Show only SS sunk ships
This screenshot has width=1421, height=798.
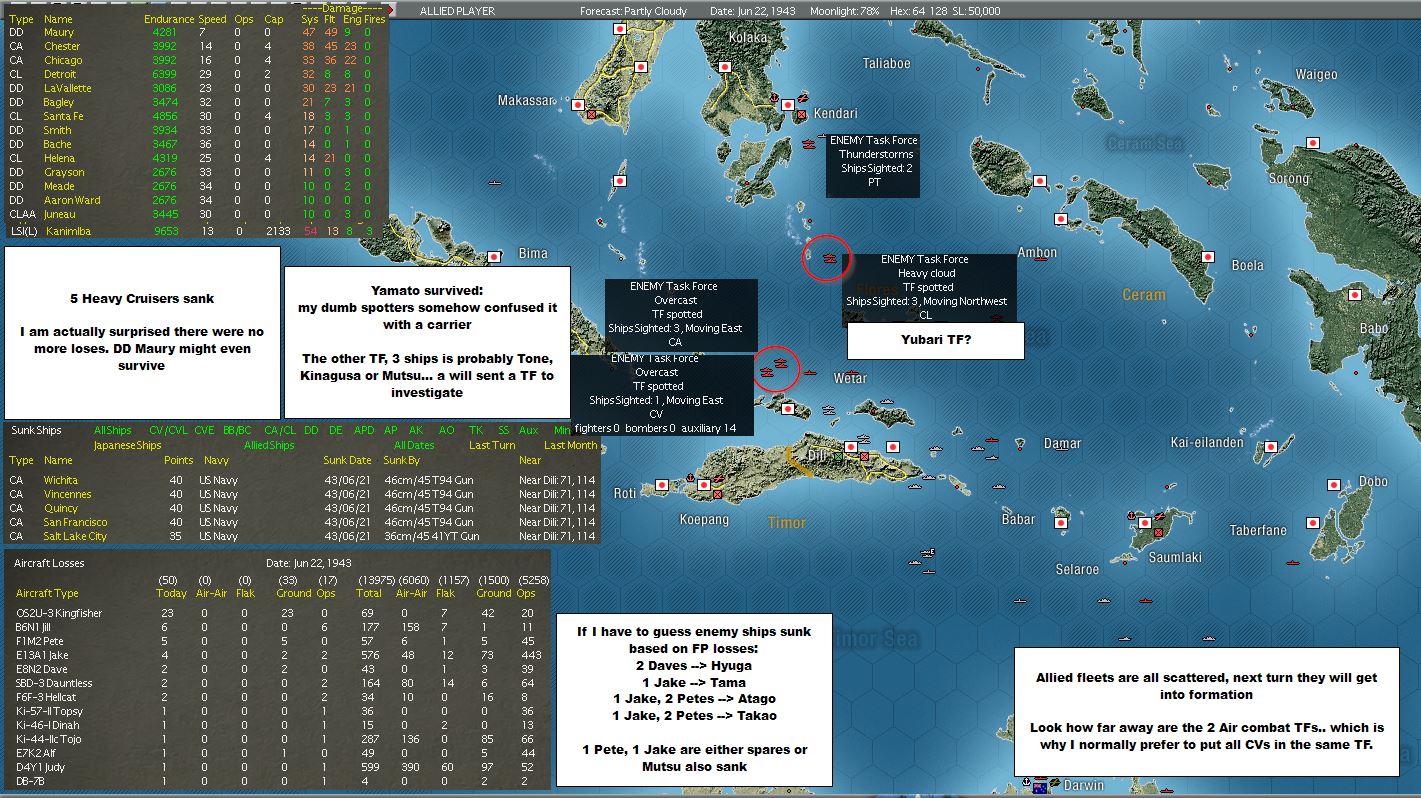505,430
